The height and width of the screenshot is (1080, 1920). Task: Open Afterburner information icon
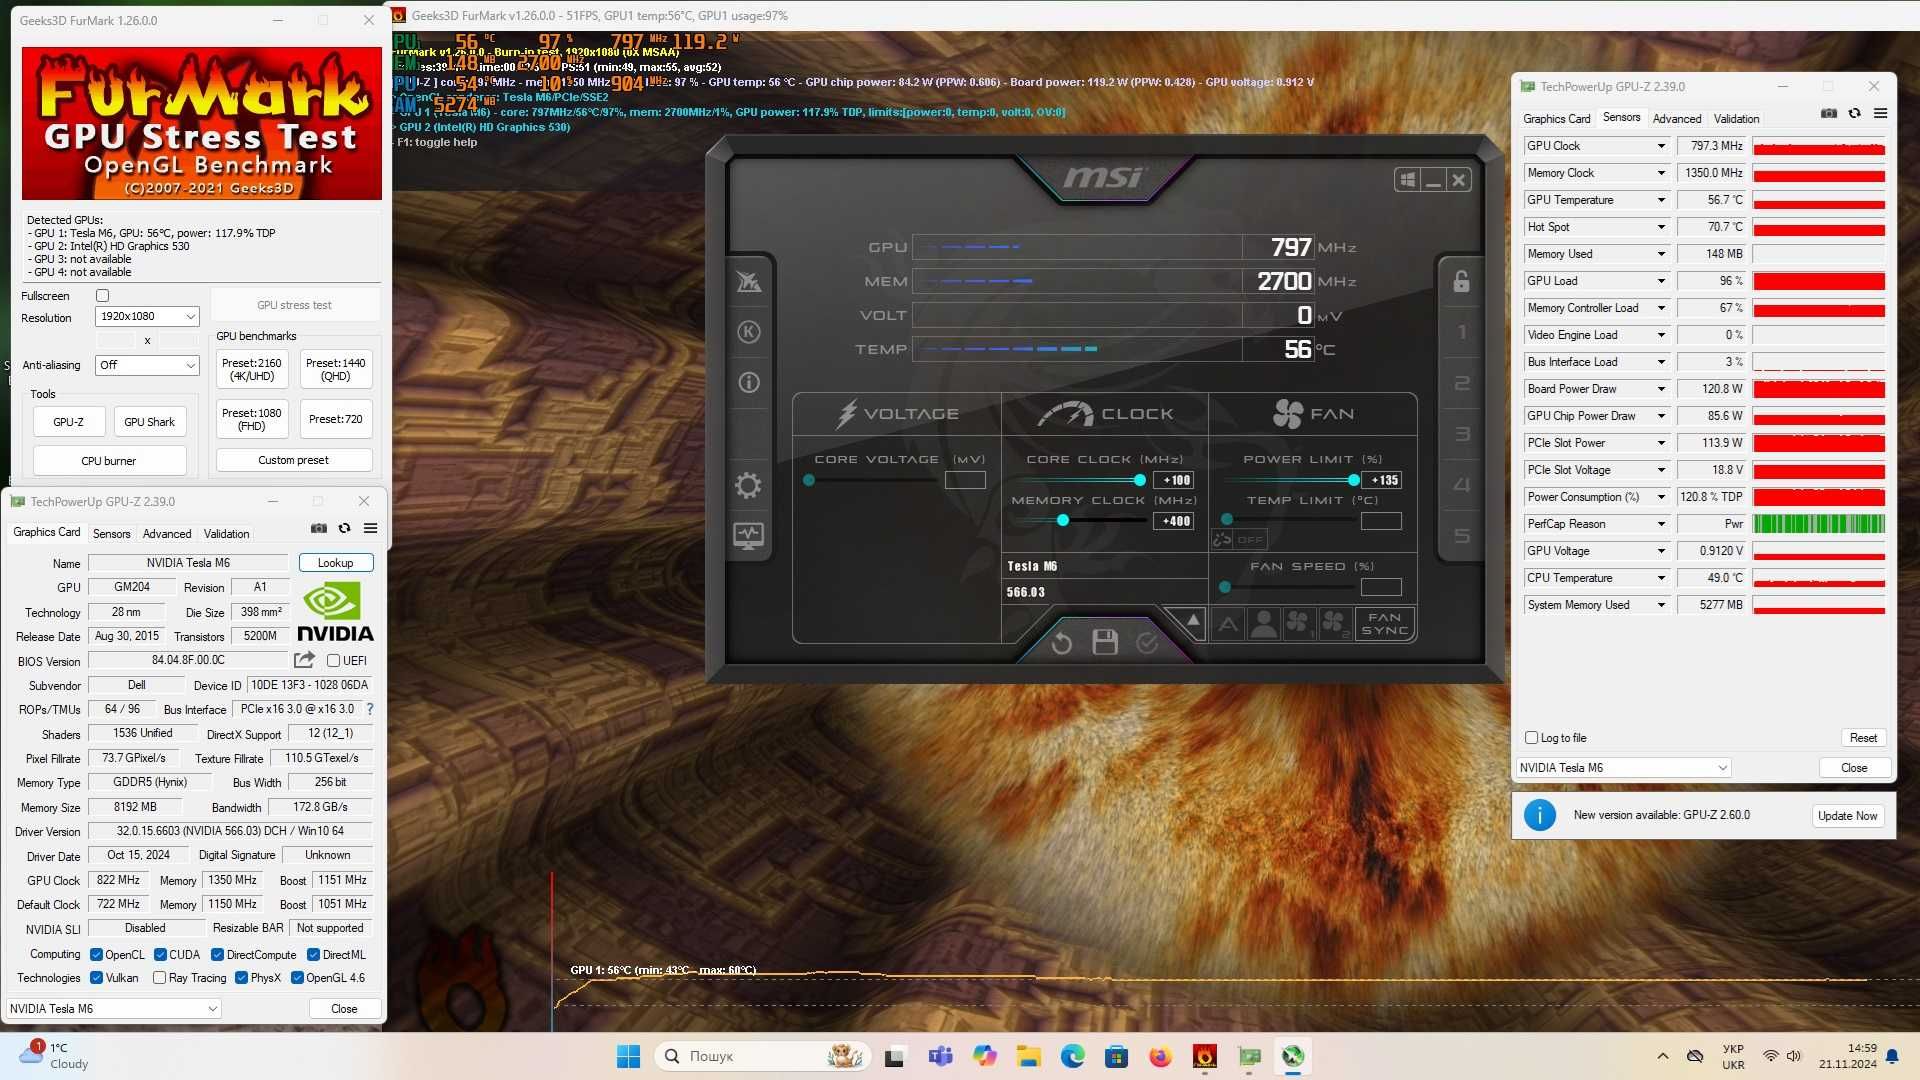[x=748, y=382]
